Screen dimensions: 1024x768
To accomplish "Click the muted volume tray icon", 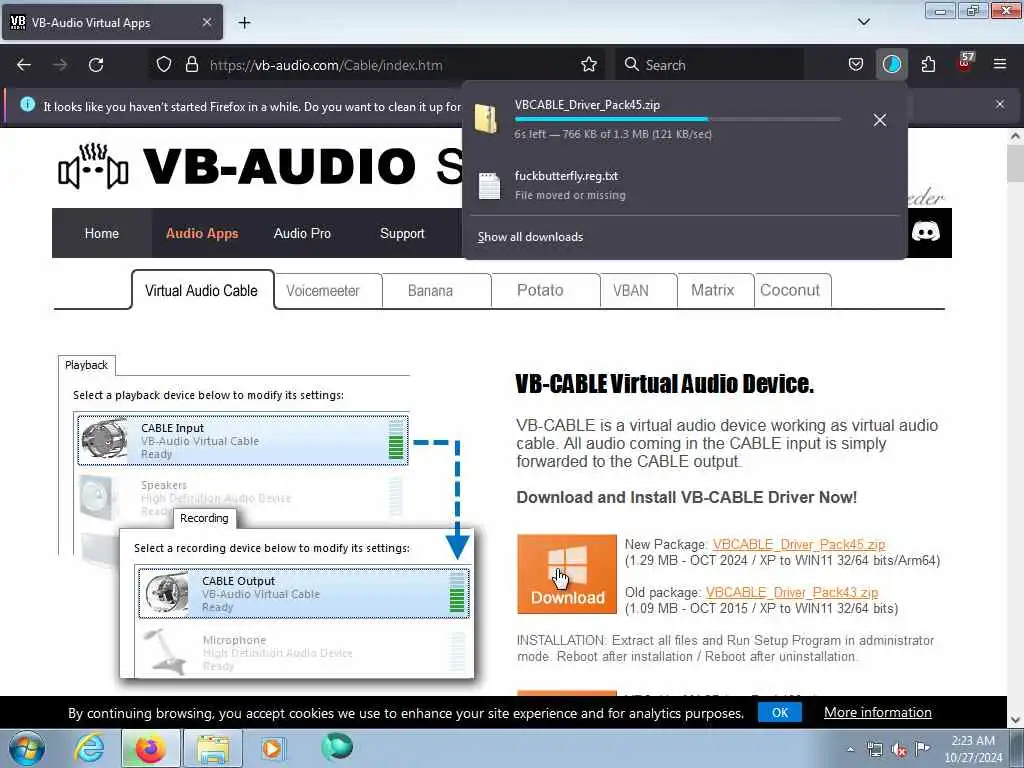I will (899, 750).
